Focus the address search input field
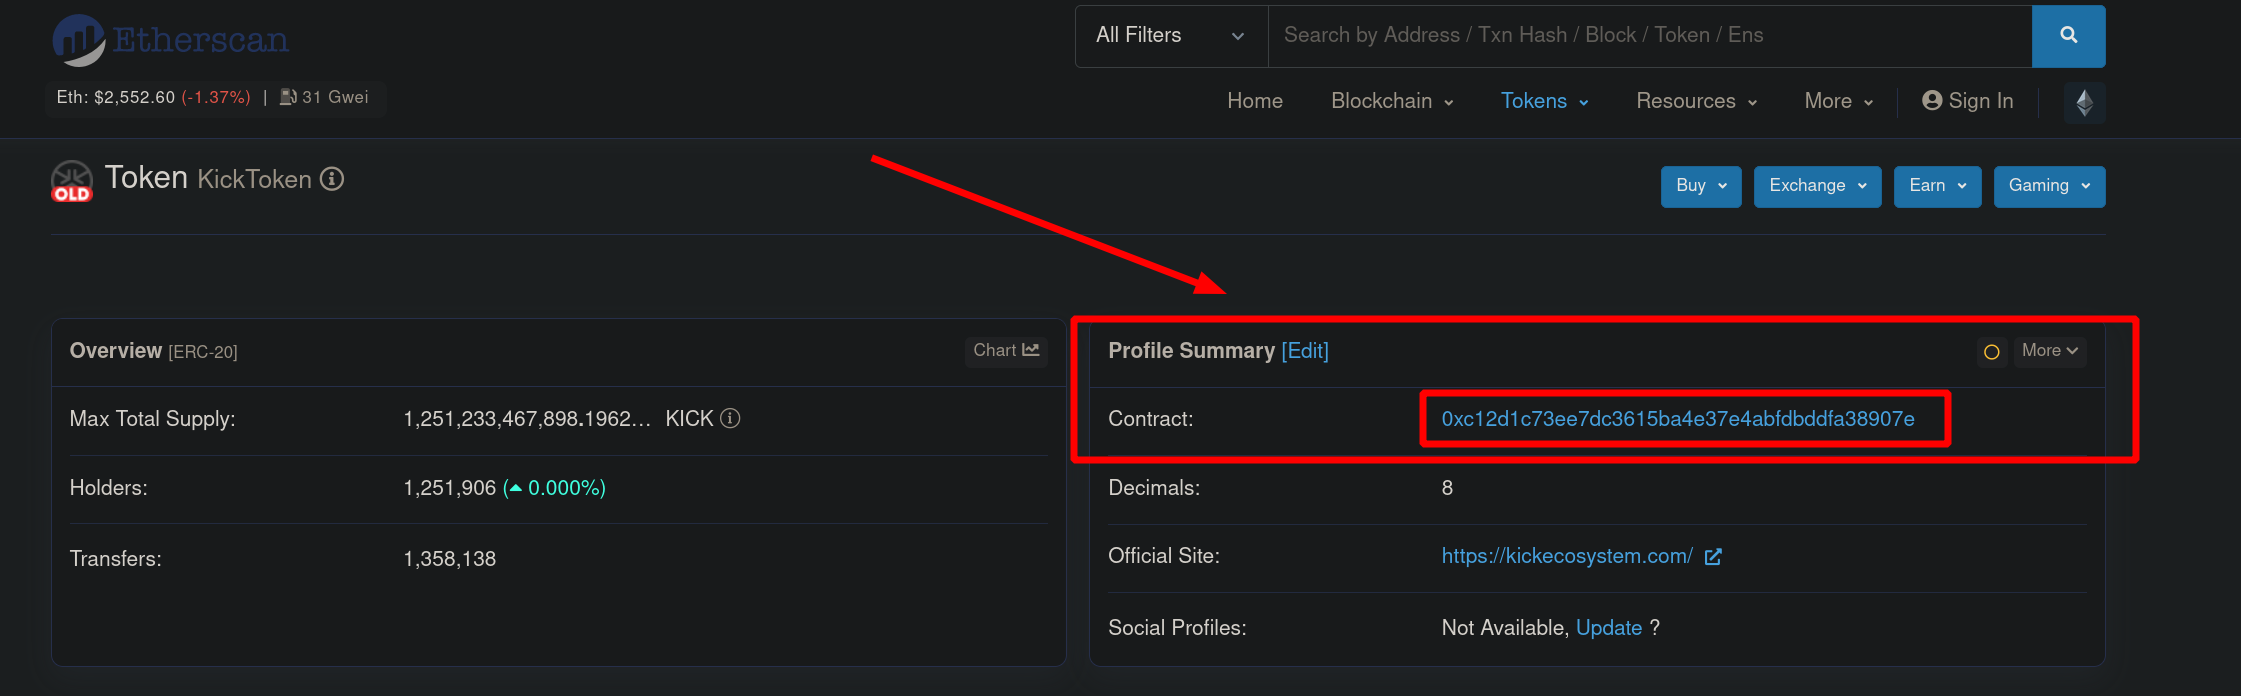 [1648, 36]
